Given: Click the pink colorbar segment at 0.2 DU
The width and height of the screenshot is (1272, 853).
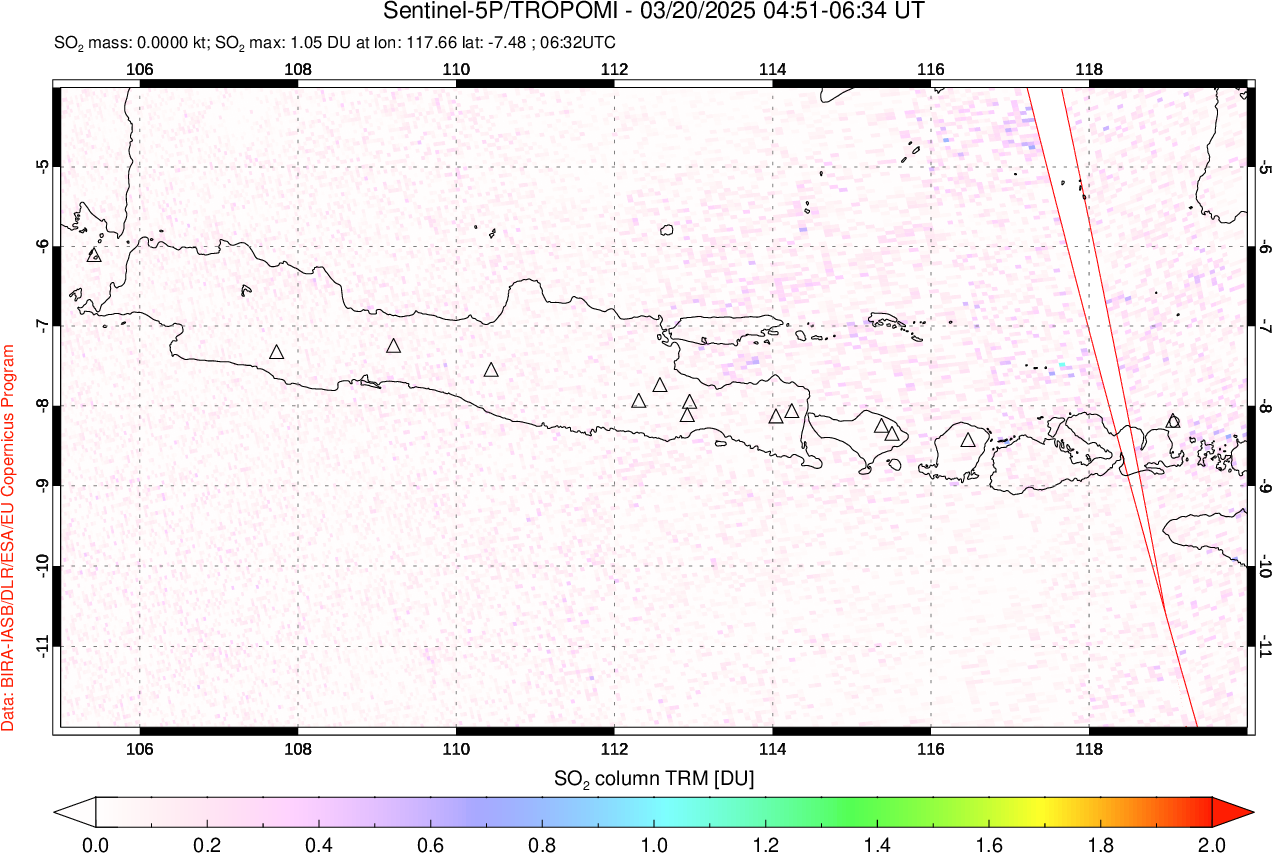Looking at the screenshot, I should tap(208, 811).
